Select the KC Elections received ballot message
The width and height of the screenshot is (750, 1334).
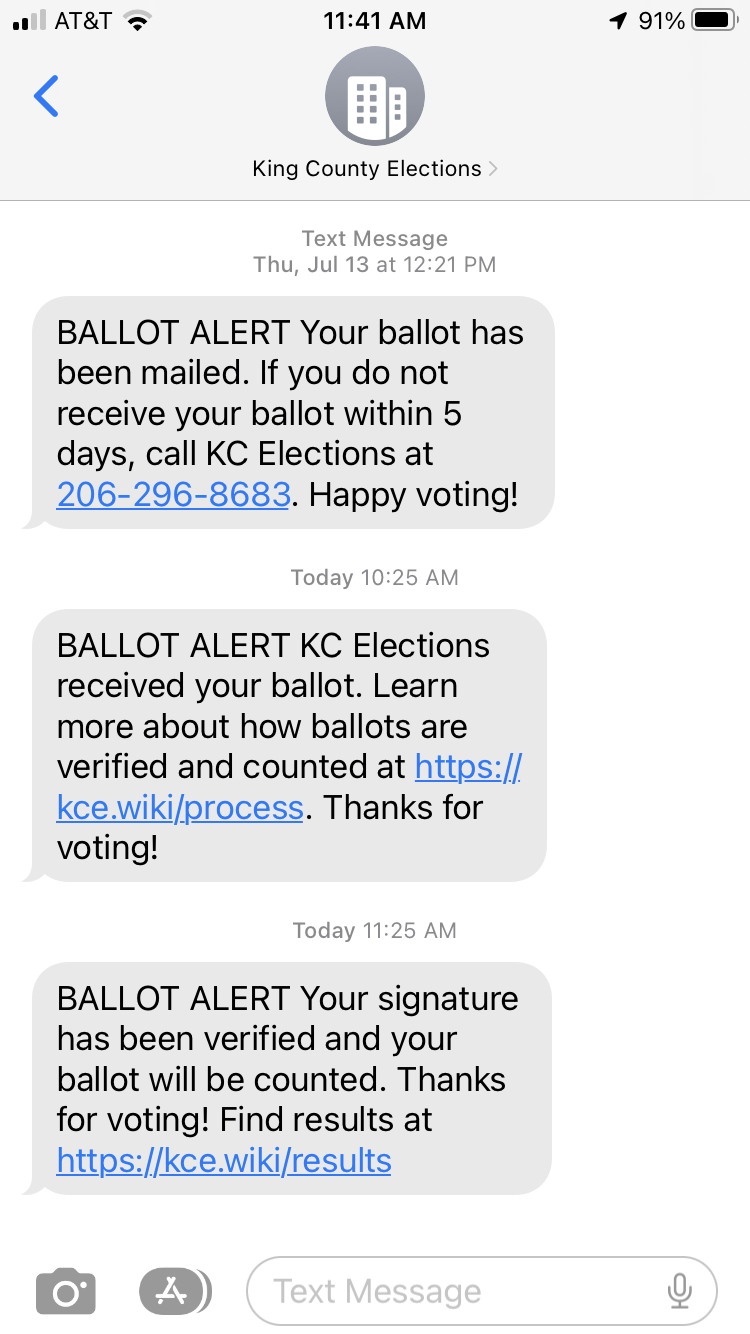point(290,746)
